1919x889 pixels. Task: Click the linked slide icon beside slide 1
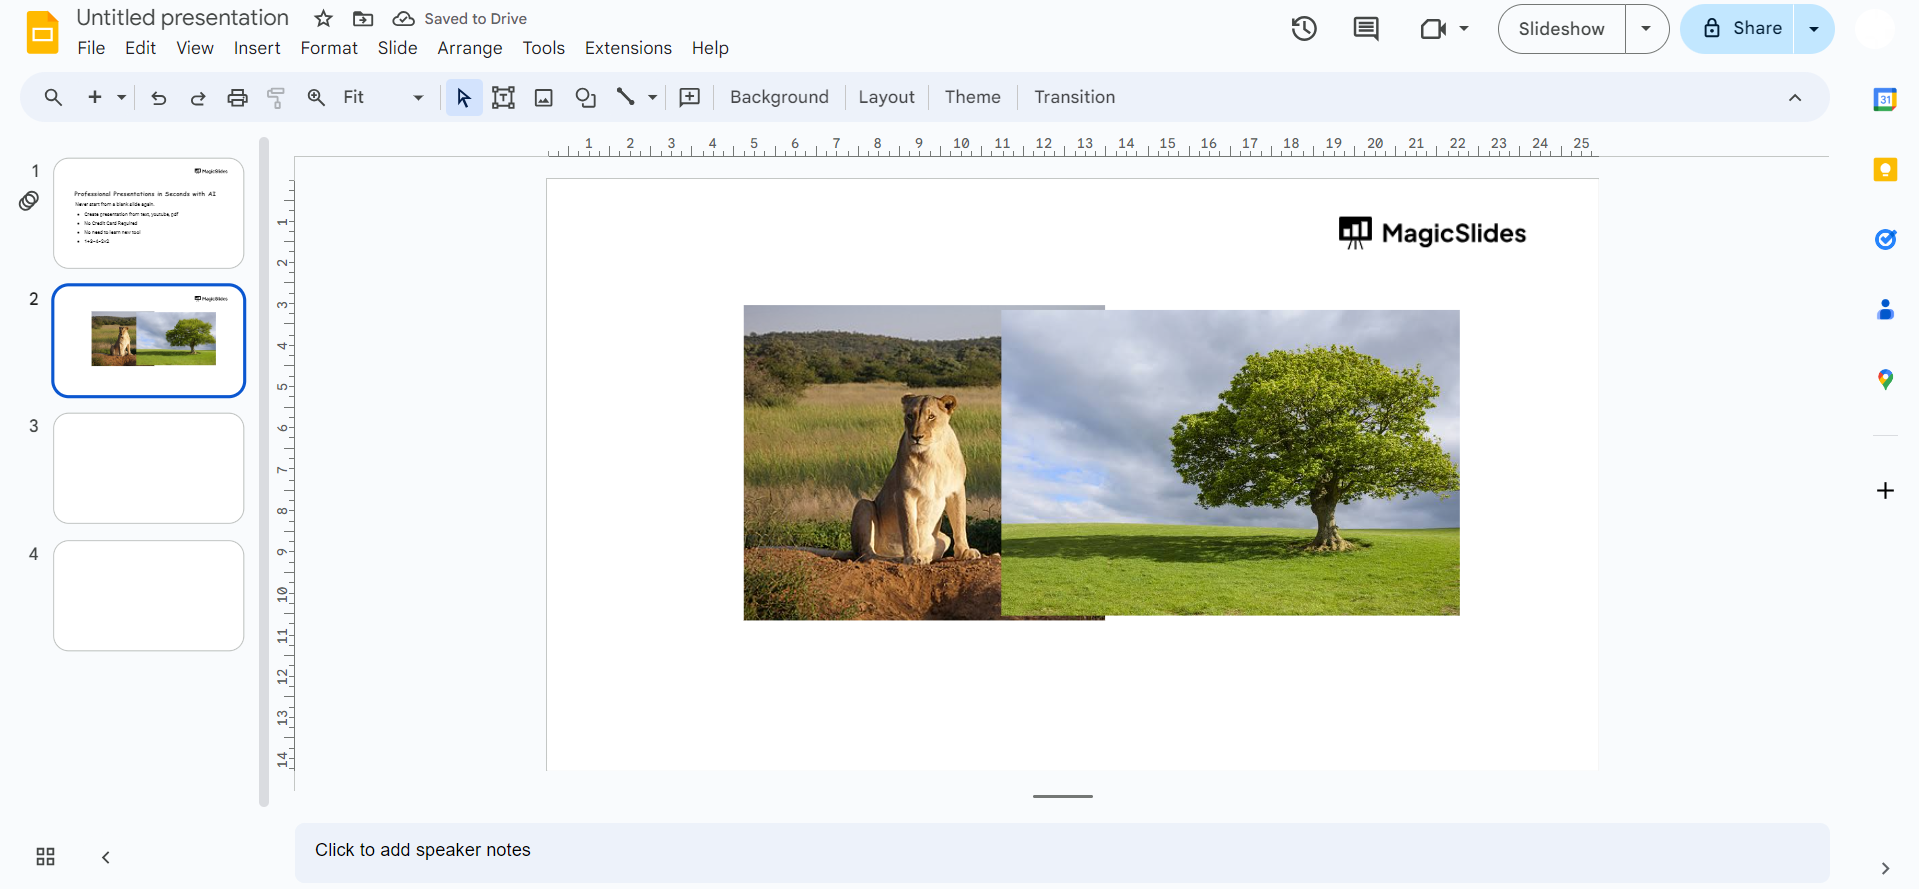click(29, 201)
